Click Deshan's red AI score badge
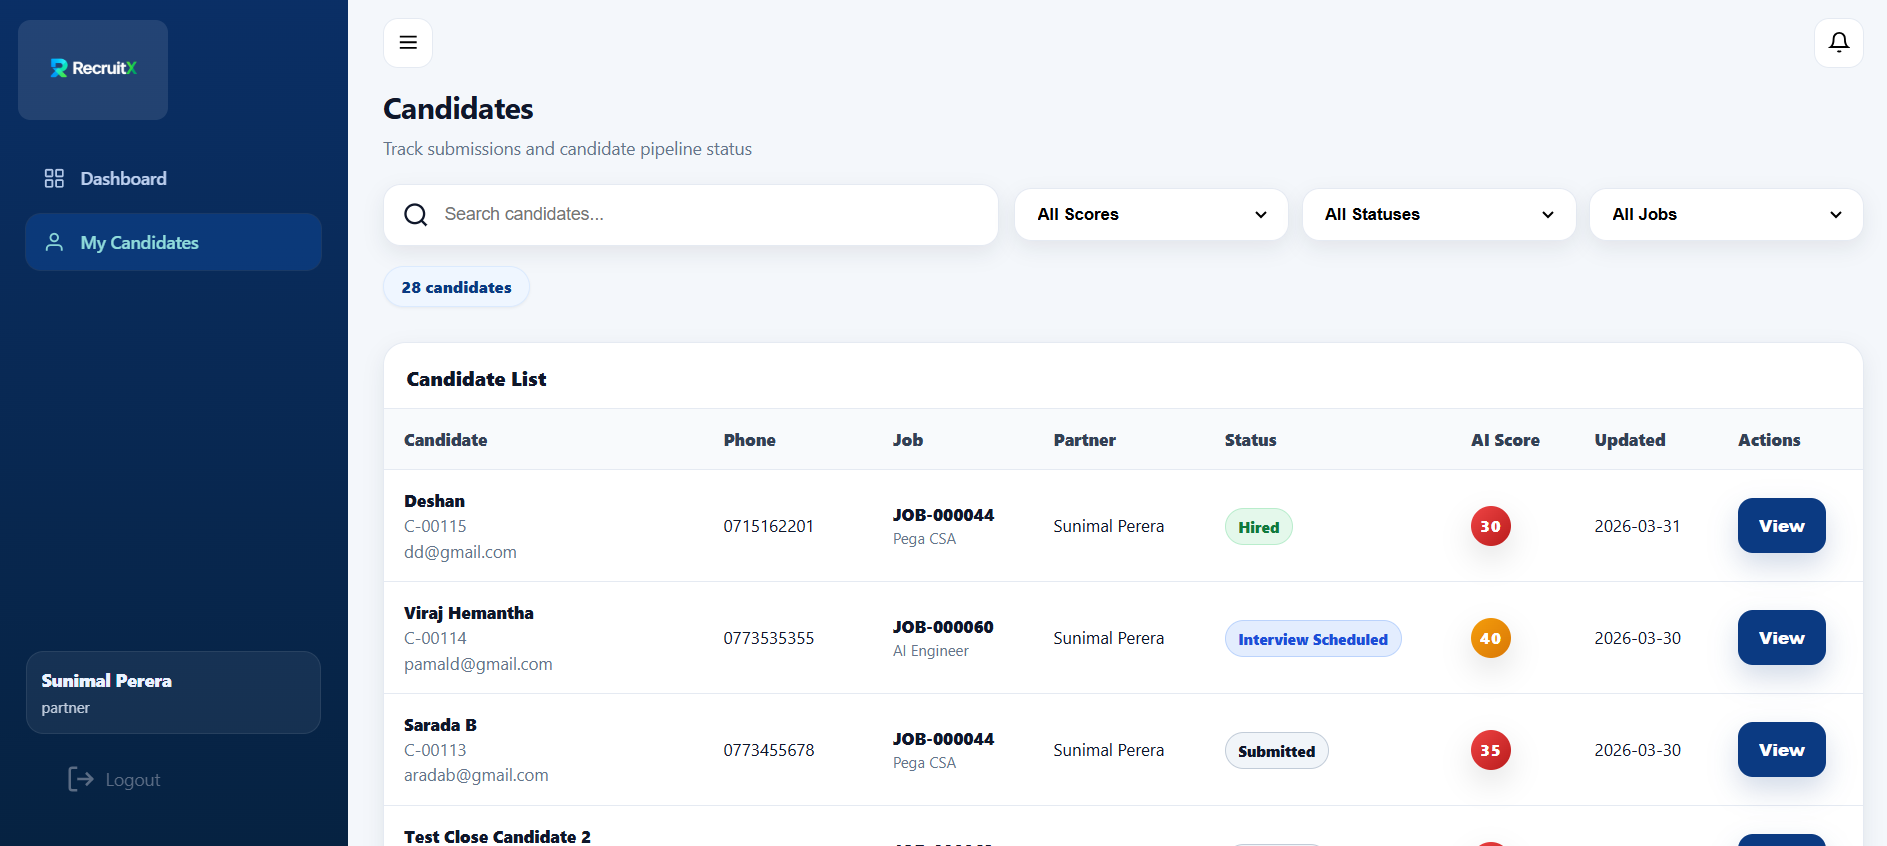This screenshot has height=846, width=1887. tap(1490, 527)
